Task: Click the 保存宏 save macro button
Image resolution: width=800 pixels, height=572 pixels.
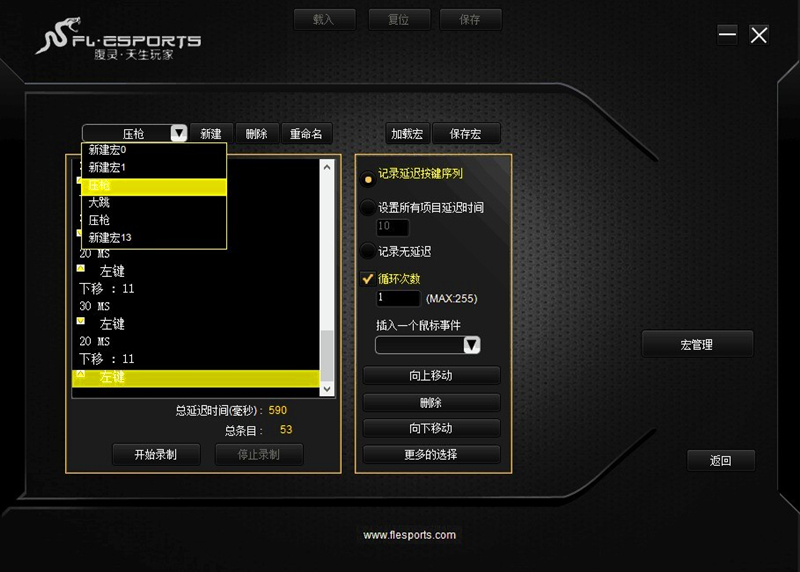Action: click(x=466, y=134)
